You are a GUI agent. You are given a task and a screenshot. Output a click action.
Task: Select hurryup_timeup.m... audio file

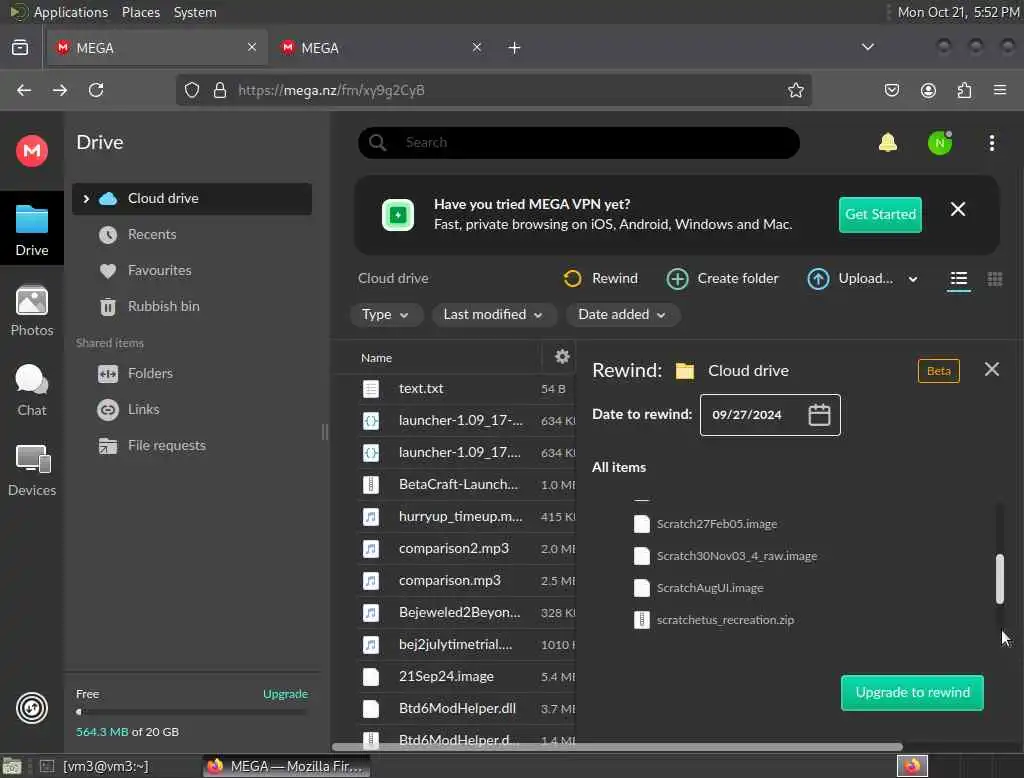(466, 517)
